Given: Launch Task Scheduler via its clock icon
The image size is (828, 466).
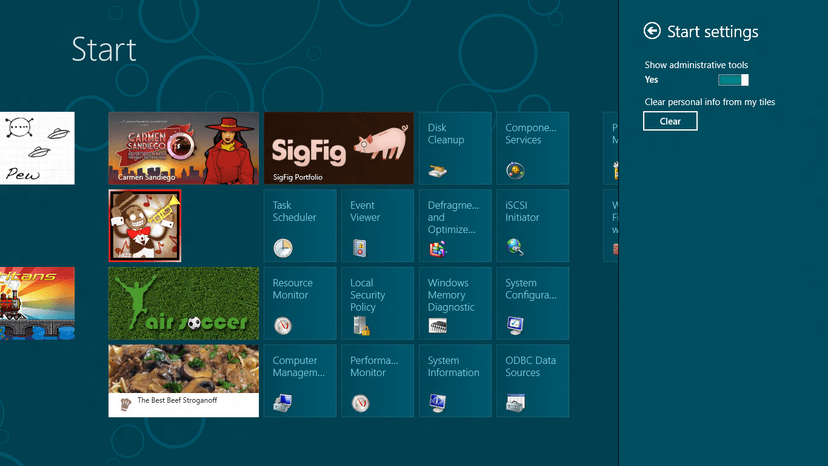Looking at the screenshot, I should [283, 248].
